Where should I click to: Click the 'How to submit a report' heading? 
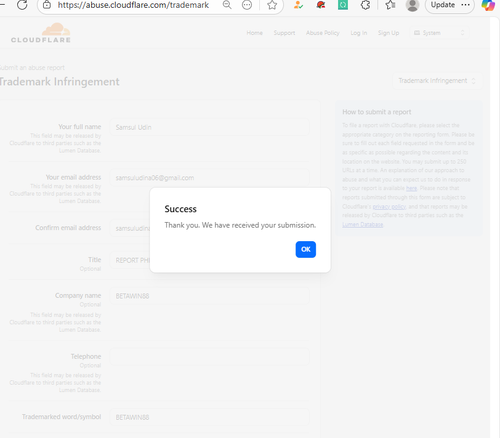pos(377,112)
